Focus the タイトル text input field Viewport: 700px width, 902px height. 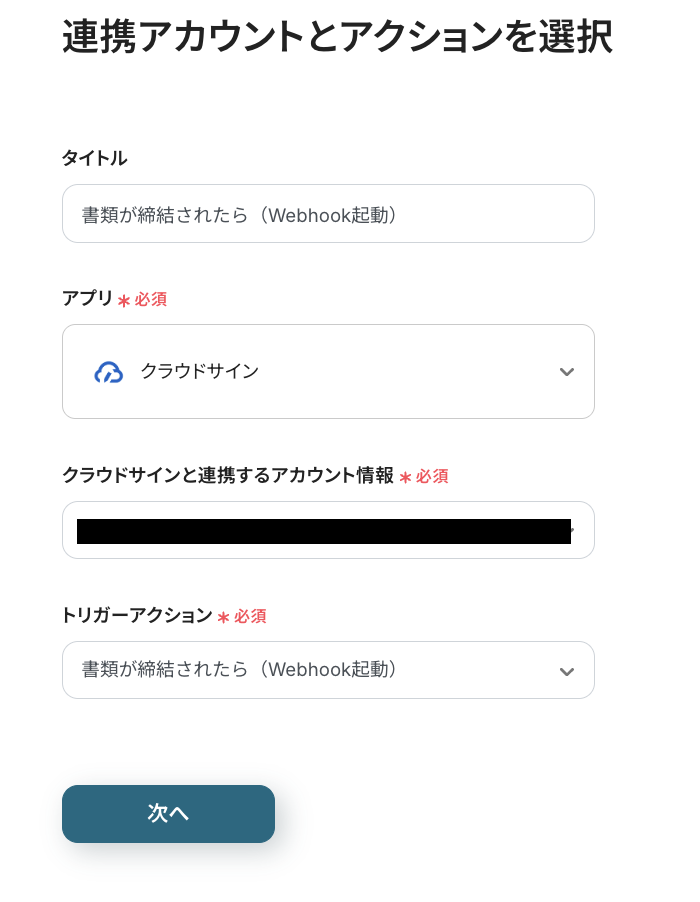328,214
